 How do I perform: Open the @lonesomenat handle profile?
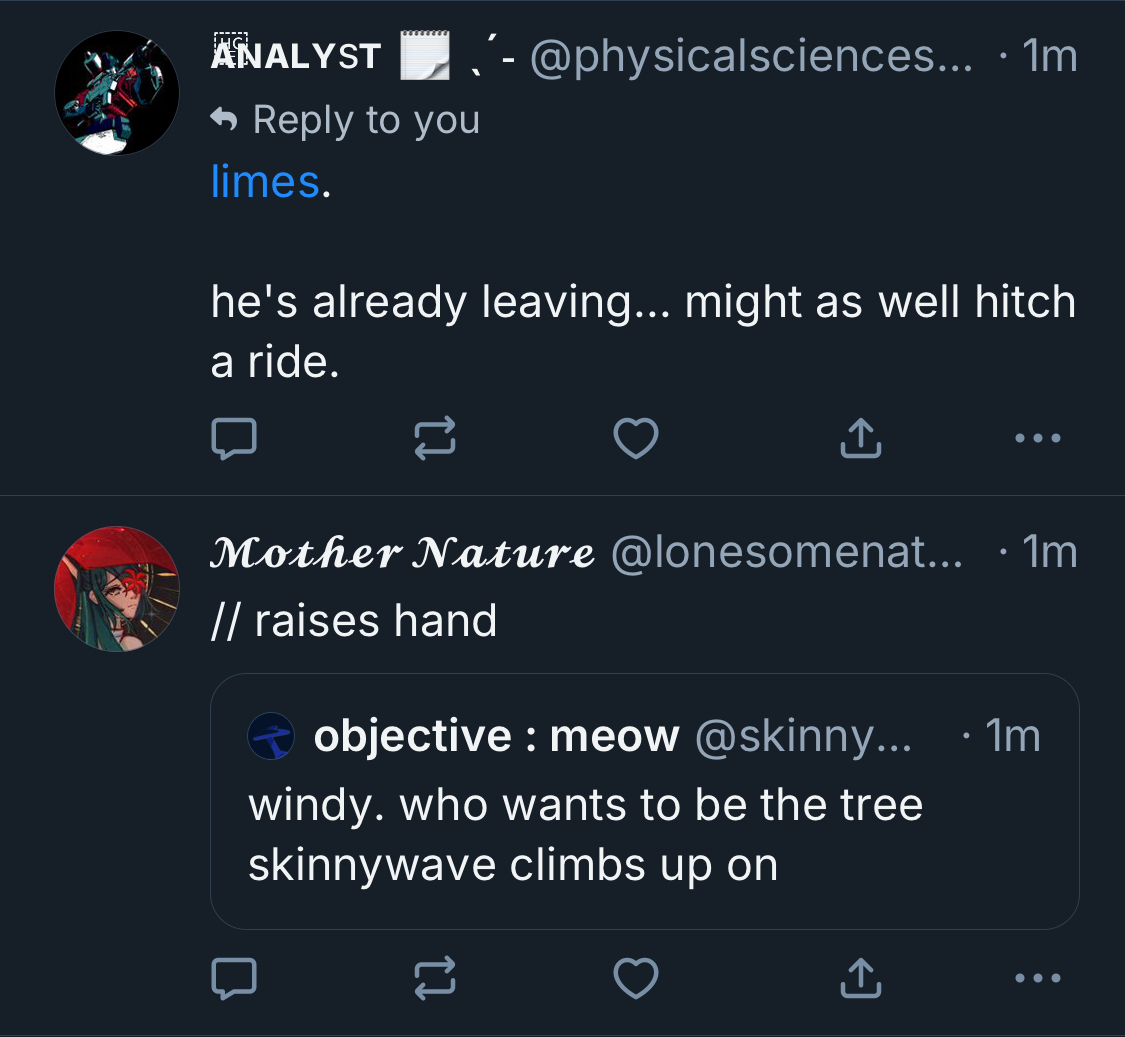click(x=786, y=553)
